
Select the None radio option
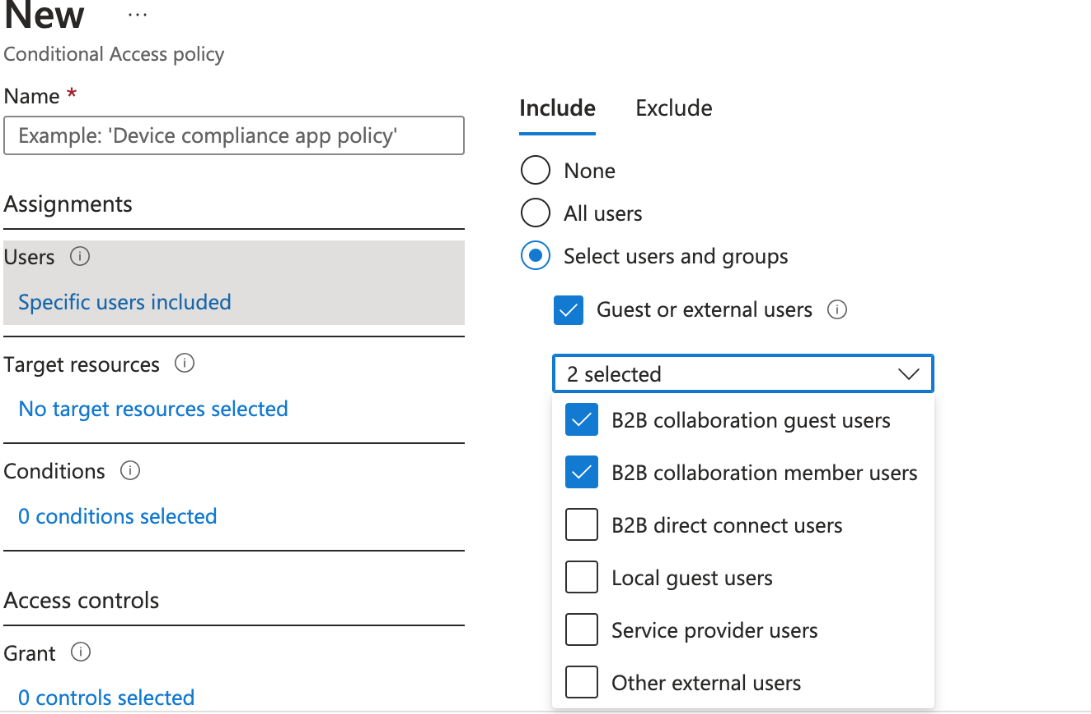pyautogui.click(x=535, y=170)
